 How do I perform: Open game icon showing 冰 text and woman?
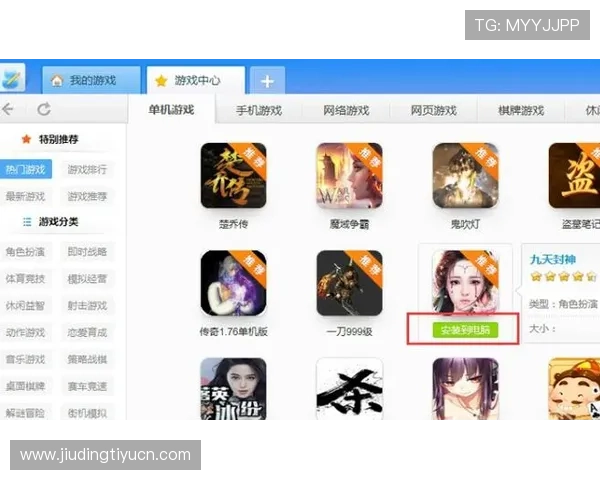233,389
